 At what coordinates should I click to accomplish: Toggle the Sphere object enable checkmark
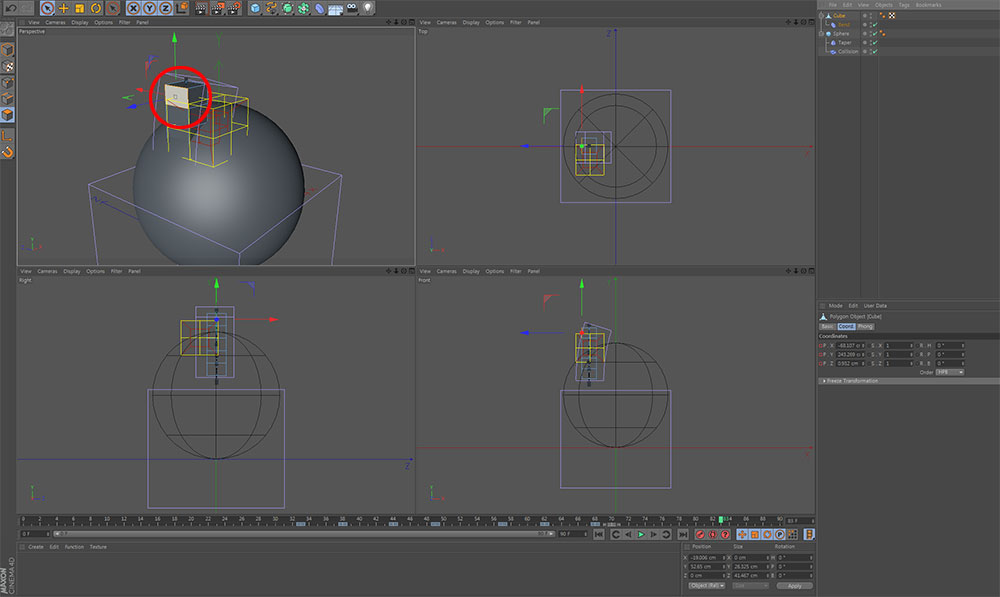(875, 33)
